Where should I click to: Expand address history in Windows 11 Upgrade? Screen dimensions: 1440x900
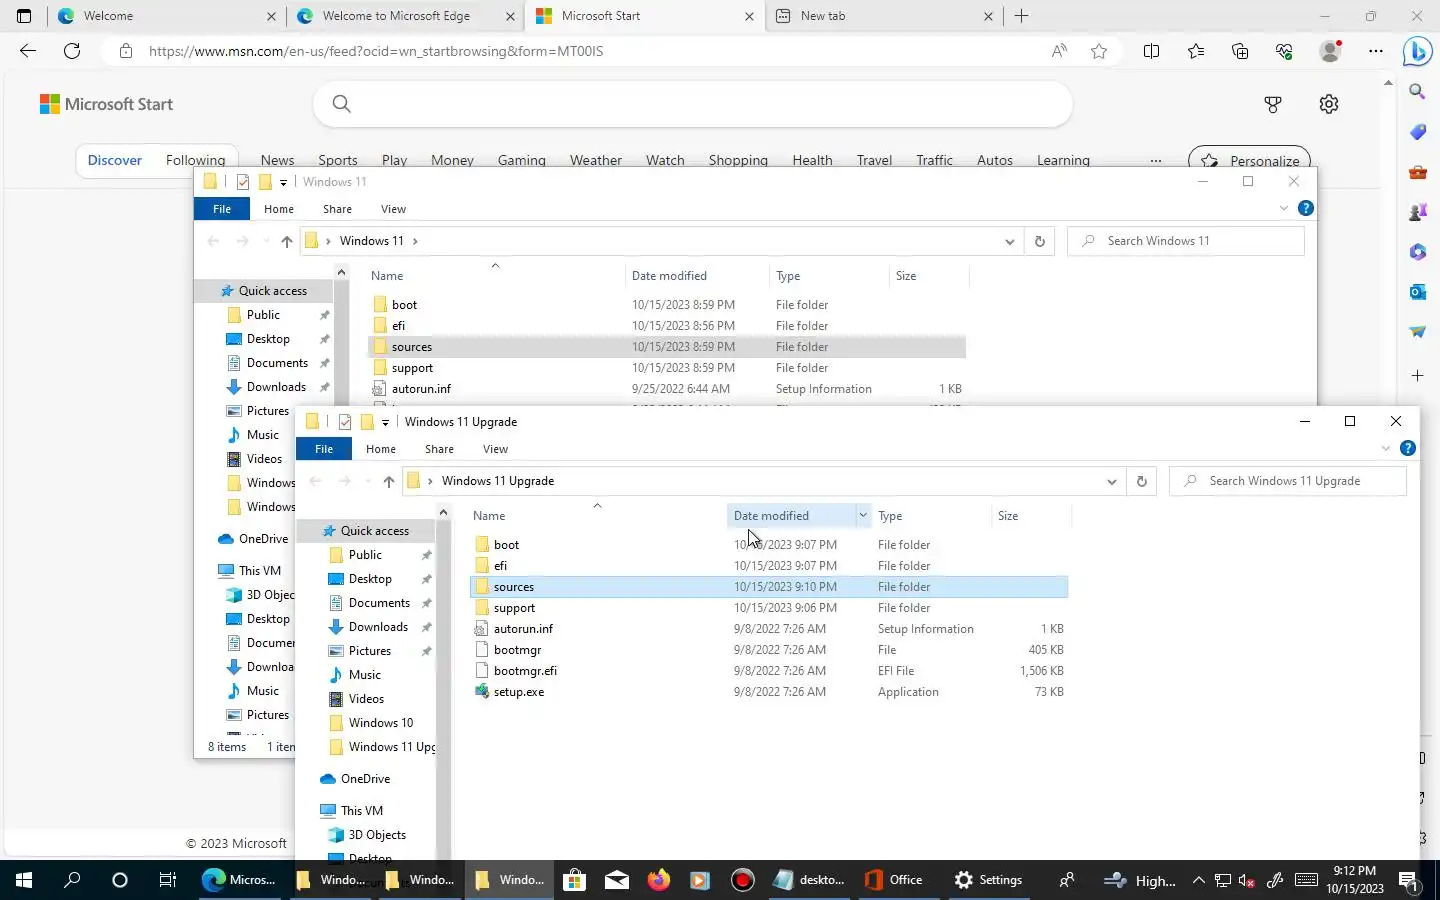(x=1111, y=481)
